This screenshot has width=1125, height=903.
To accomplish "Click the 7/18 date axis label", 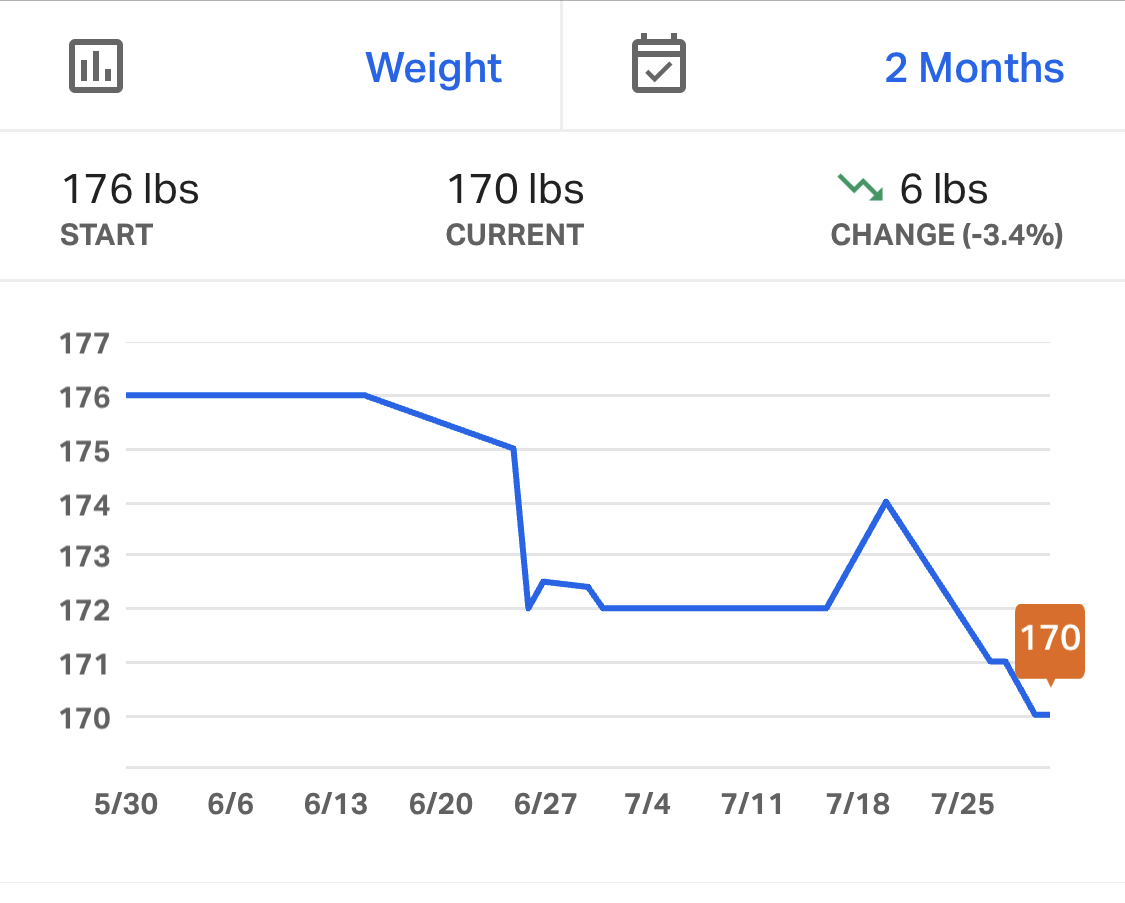I will click(858, 804).
